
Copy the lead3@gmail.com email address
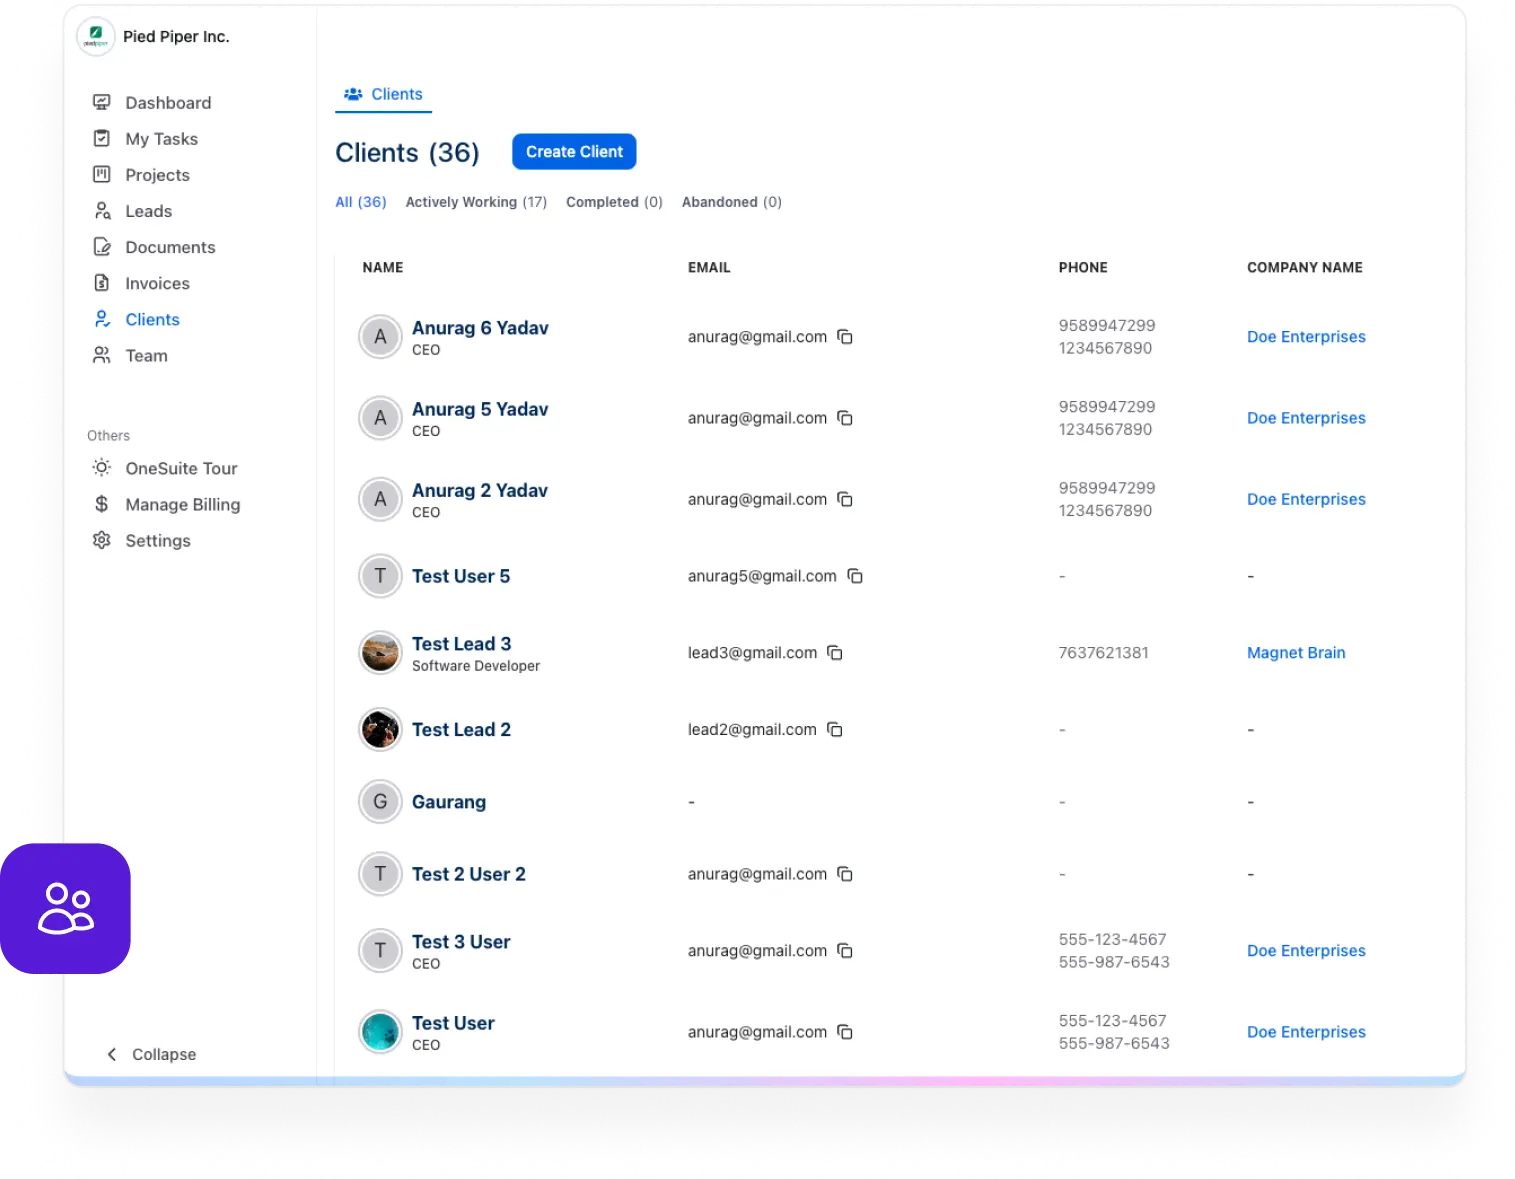coord(835,653)
